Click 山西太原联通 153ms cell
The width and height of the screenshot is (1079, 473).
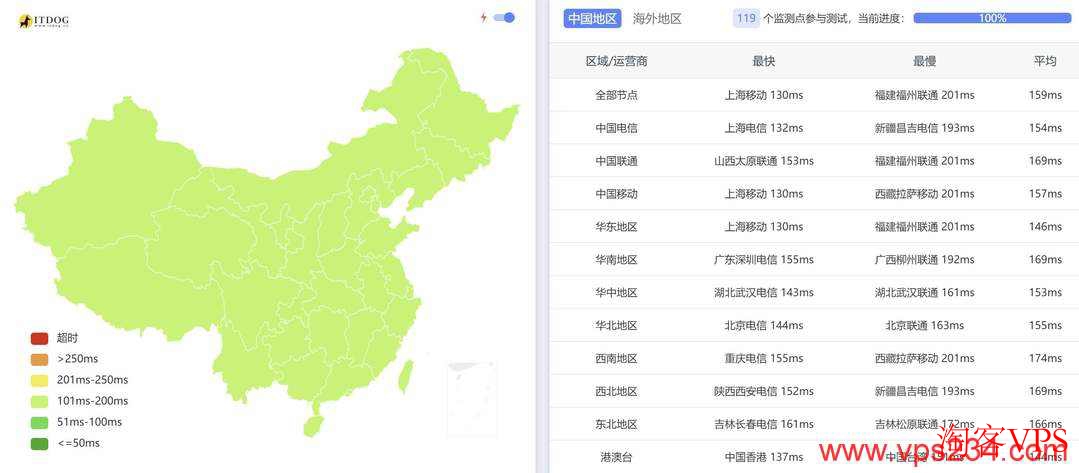click(764, 161)
